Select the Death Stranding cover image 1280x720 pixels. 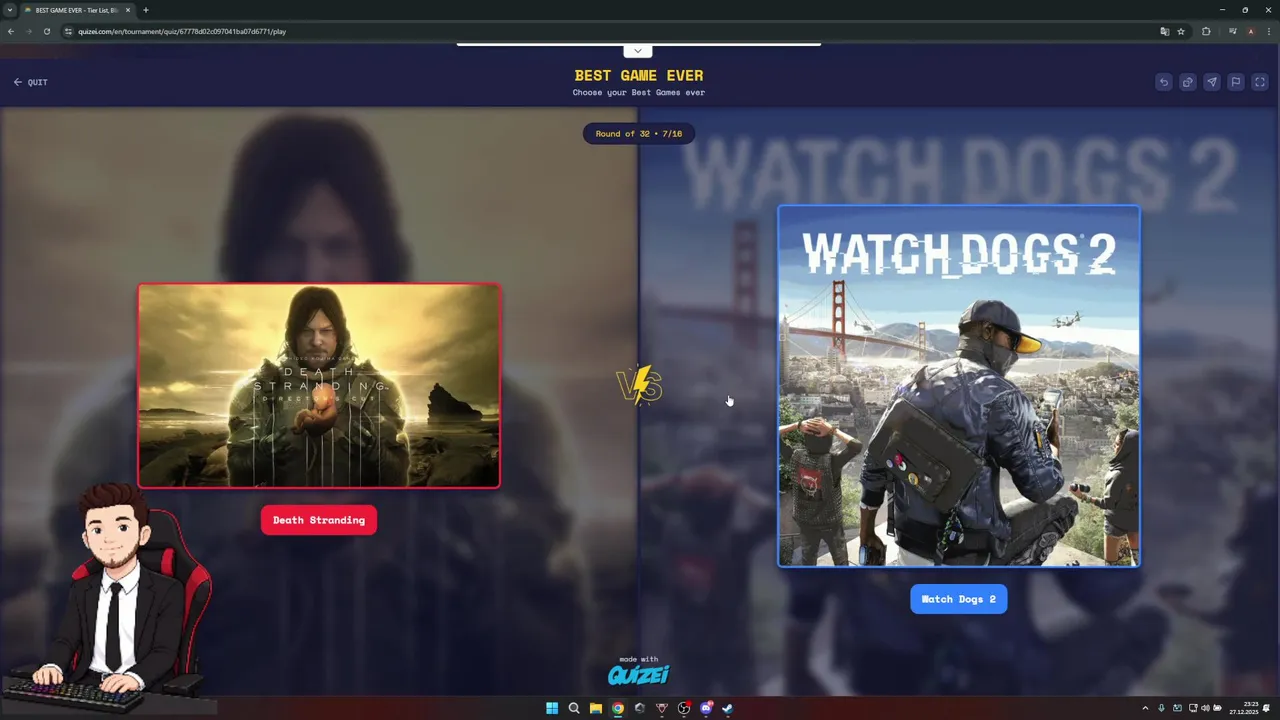tap(319, 386)
